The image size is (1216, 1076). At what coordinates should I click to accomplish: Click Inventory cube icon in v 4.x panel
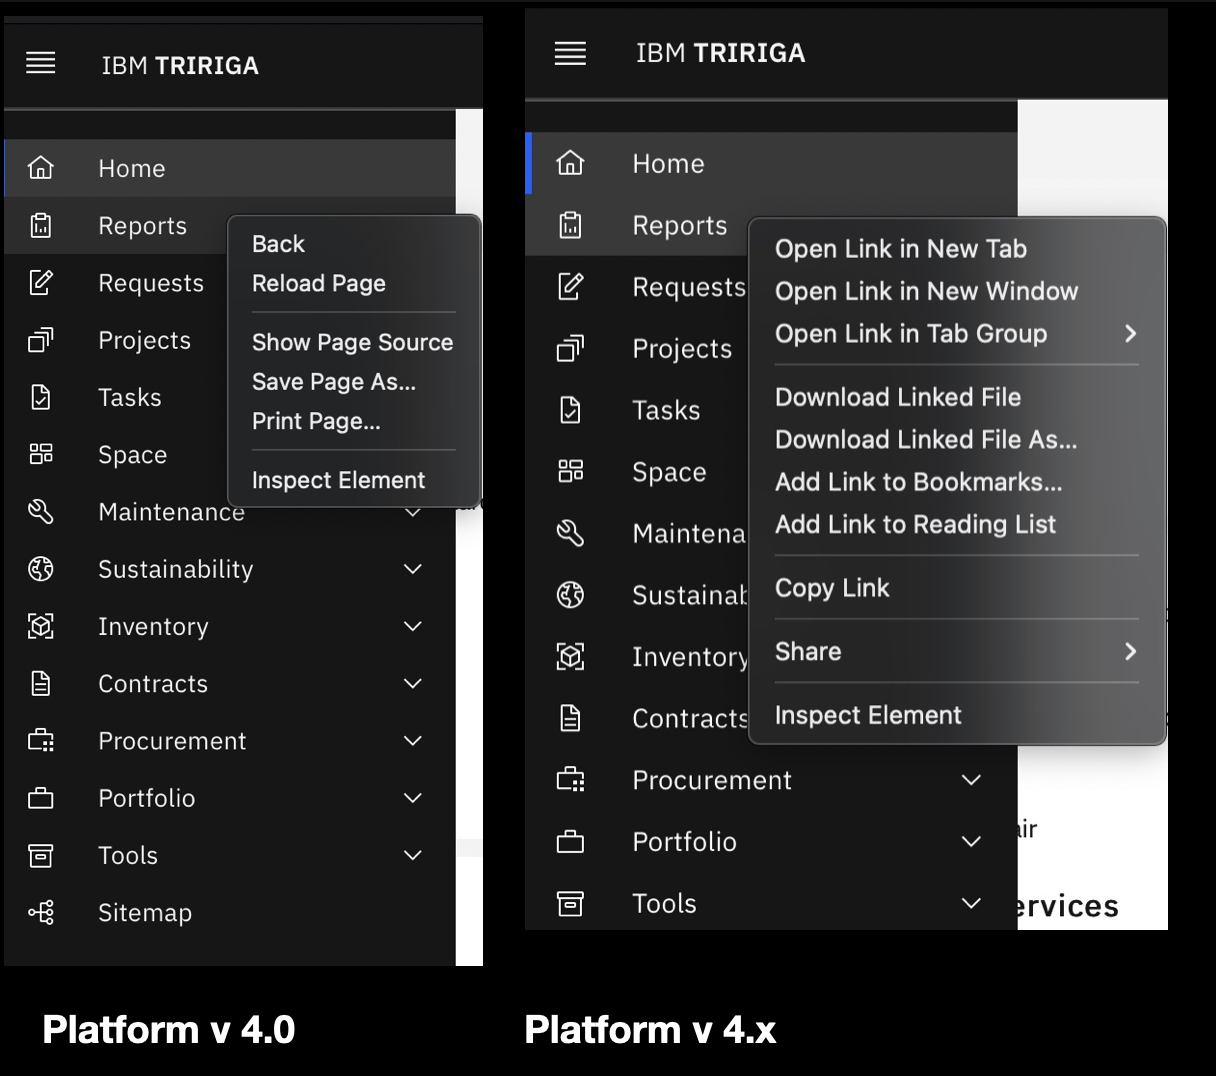(x=570, y=657)
